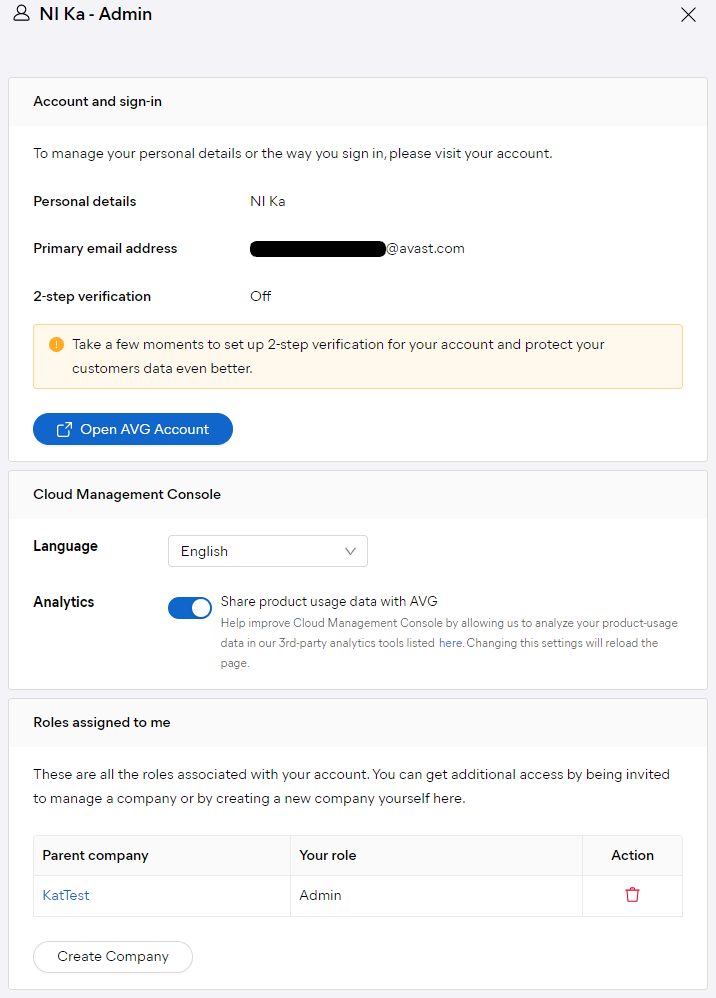Click the warning icon in the 2-step verification banner
Viewport: 716px width, 998px height.
(57, 344)
